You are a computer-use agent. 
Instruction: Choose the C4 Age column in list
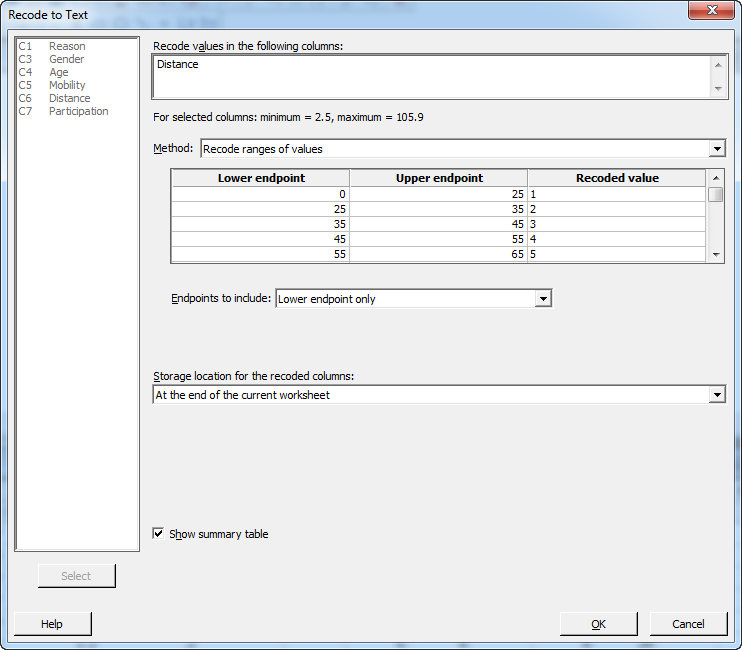59,72
